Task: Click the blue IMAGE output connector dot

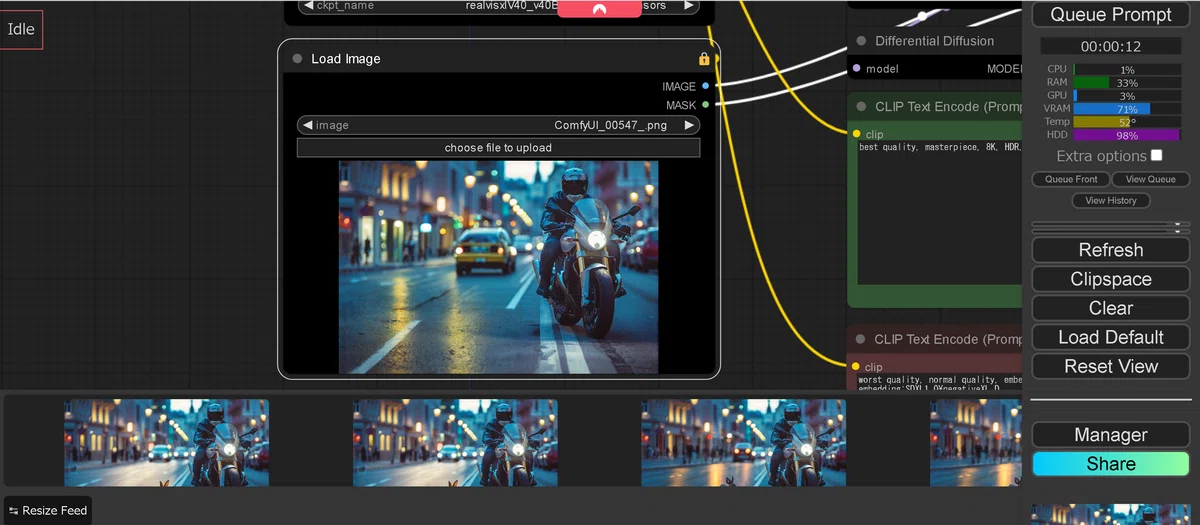Action: point(705,86)
